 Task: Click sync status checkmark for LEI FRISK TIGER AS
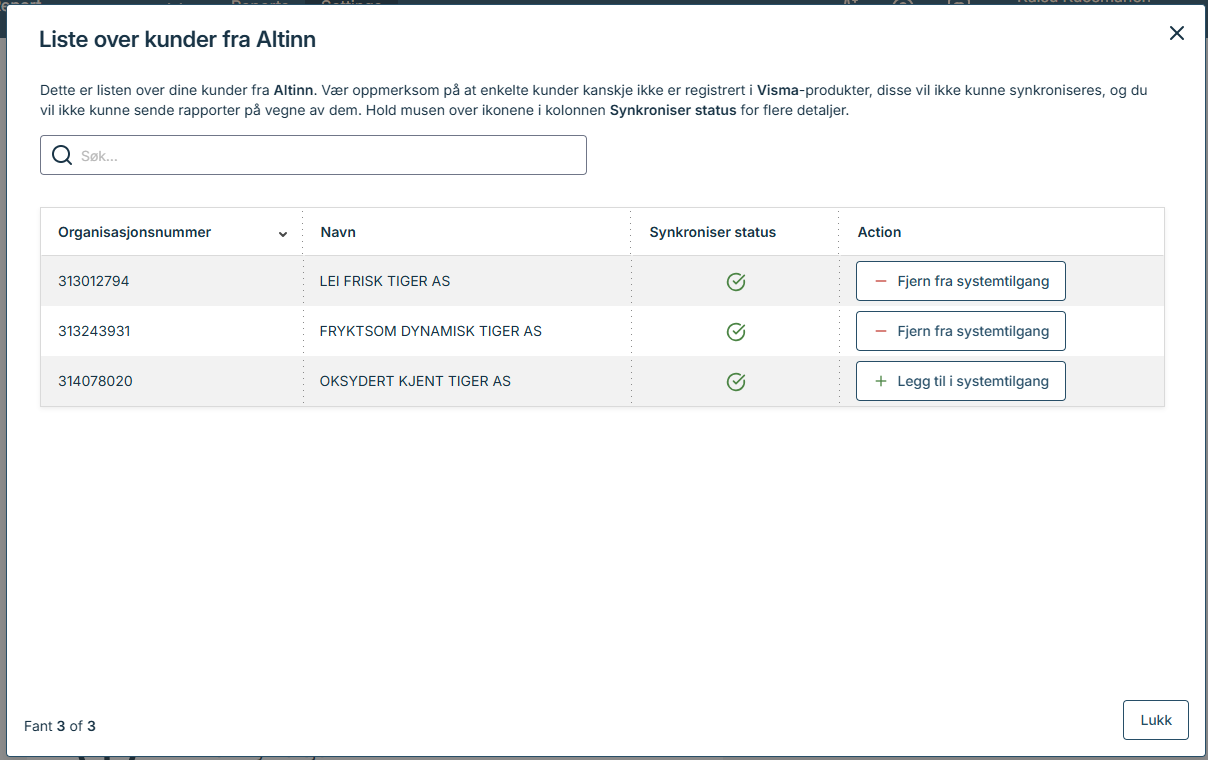click(x=736, y=282)
